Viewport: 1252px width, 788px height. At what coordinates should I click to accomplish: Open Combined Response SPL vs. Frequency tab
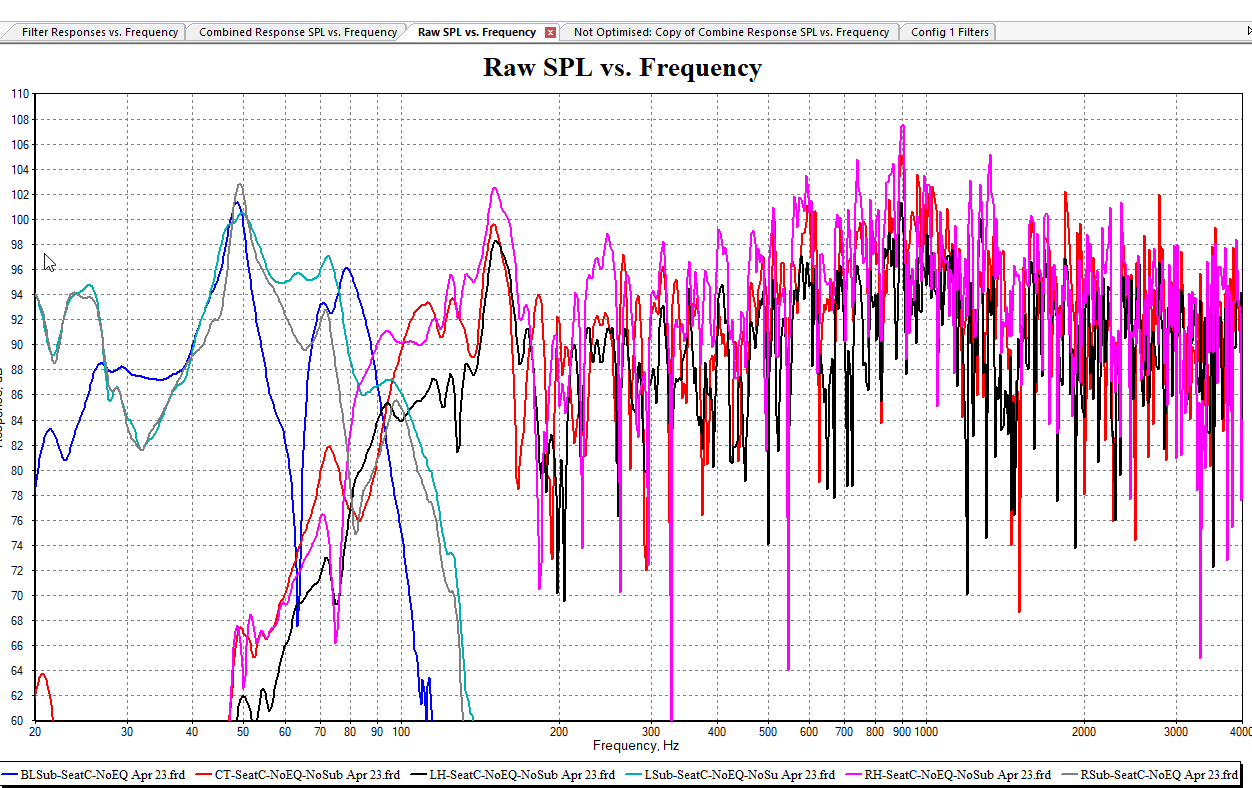[x=297, y=32]
